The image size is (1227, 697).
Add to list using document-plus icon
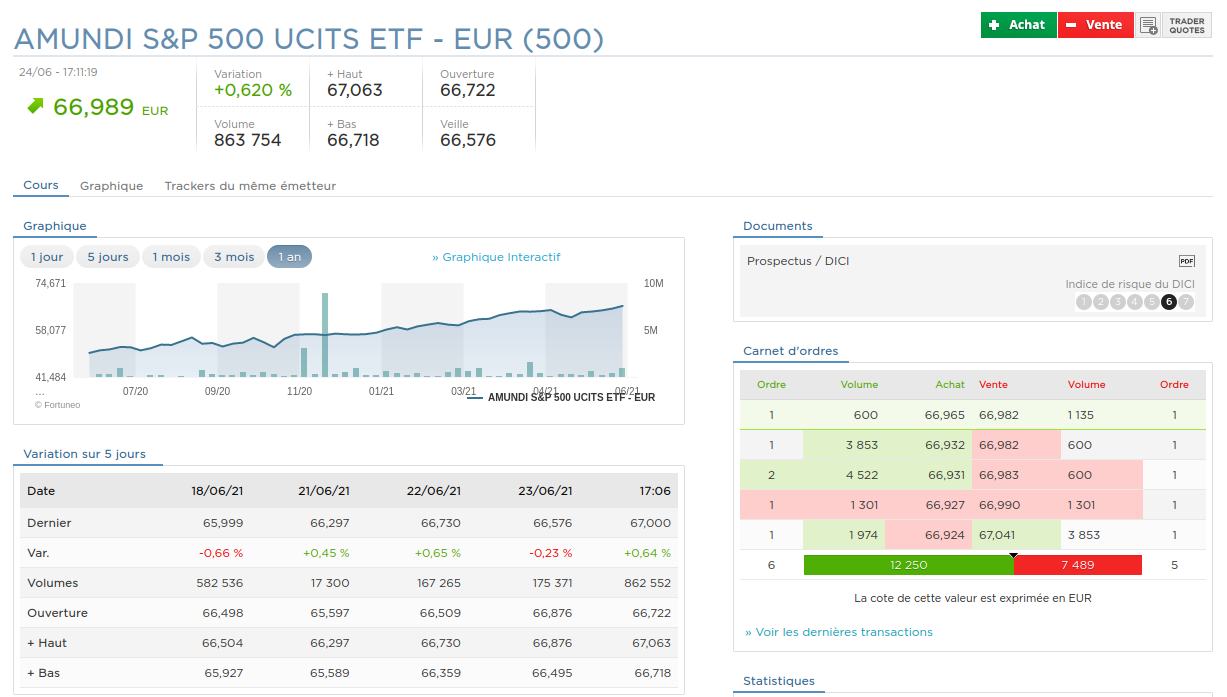tap(1148, 25)
